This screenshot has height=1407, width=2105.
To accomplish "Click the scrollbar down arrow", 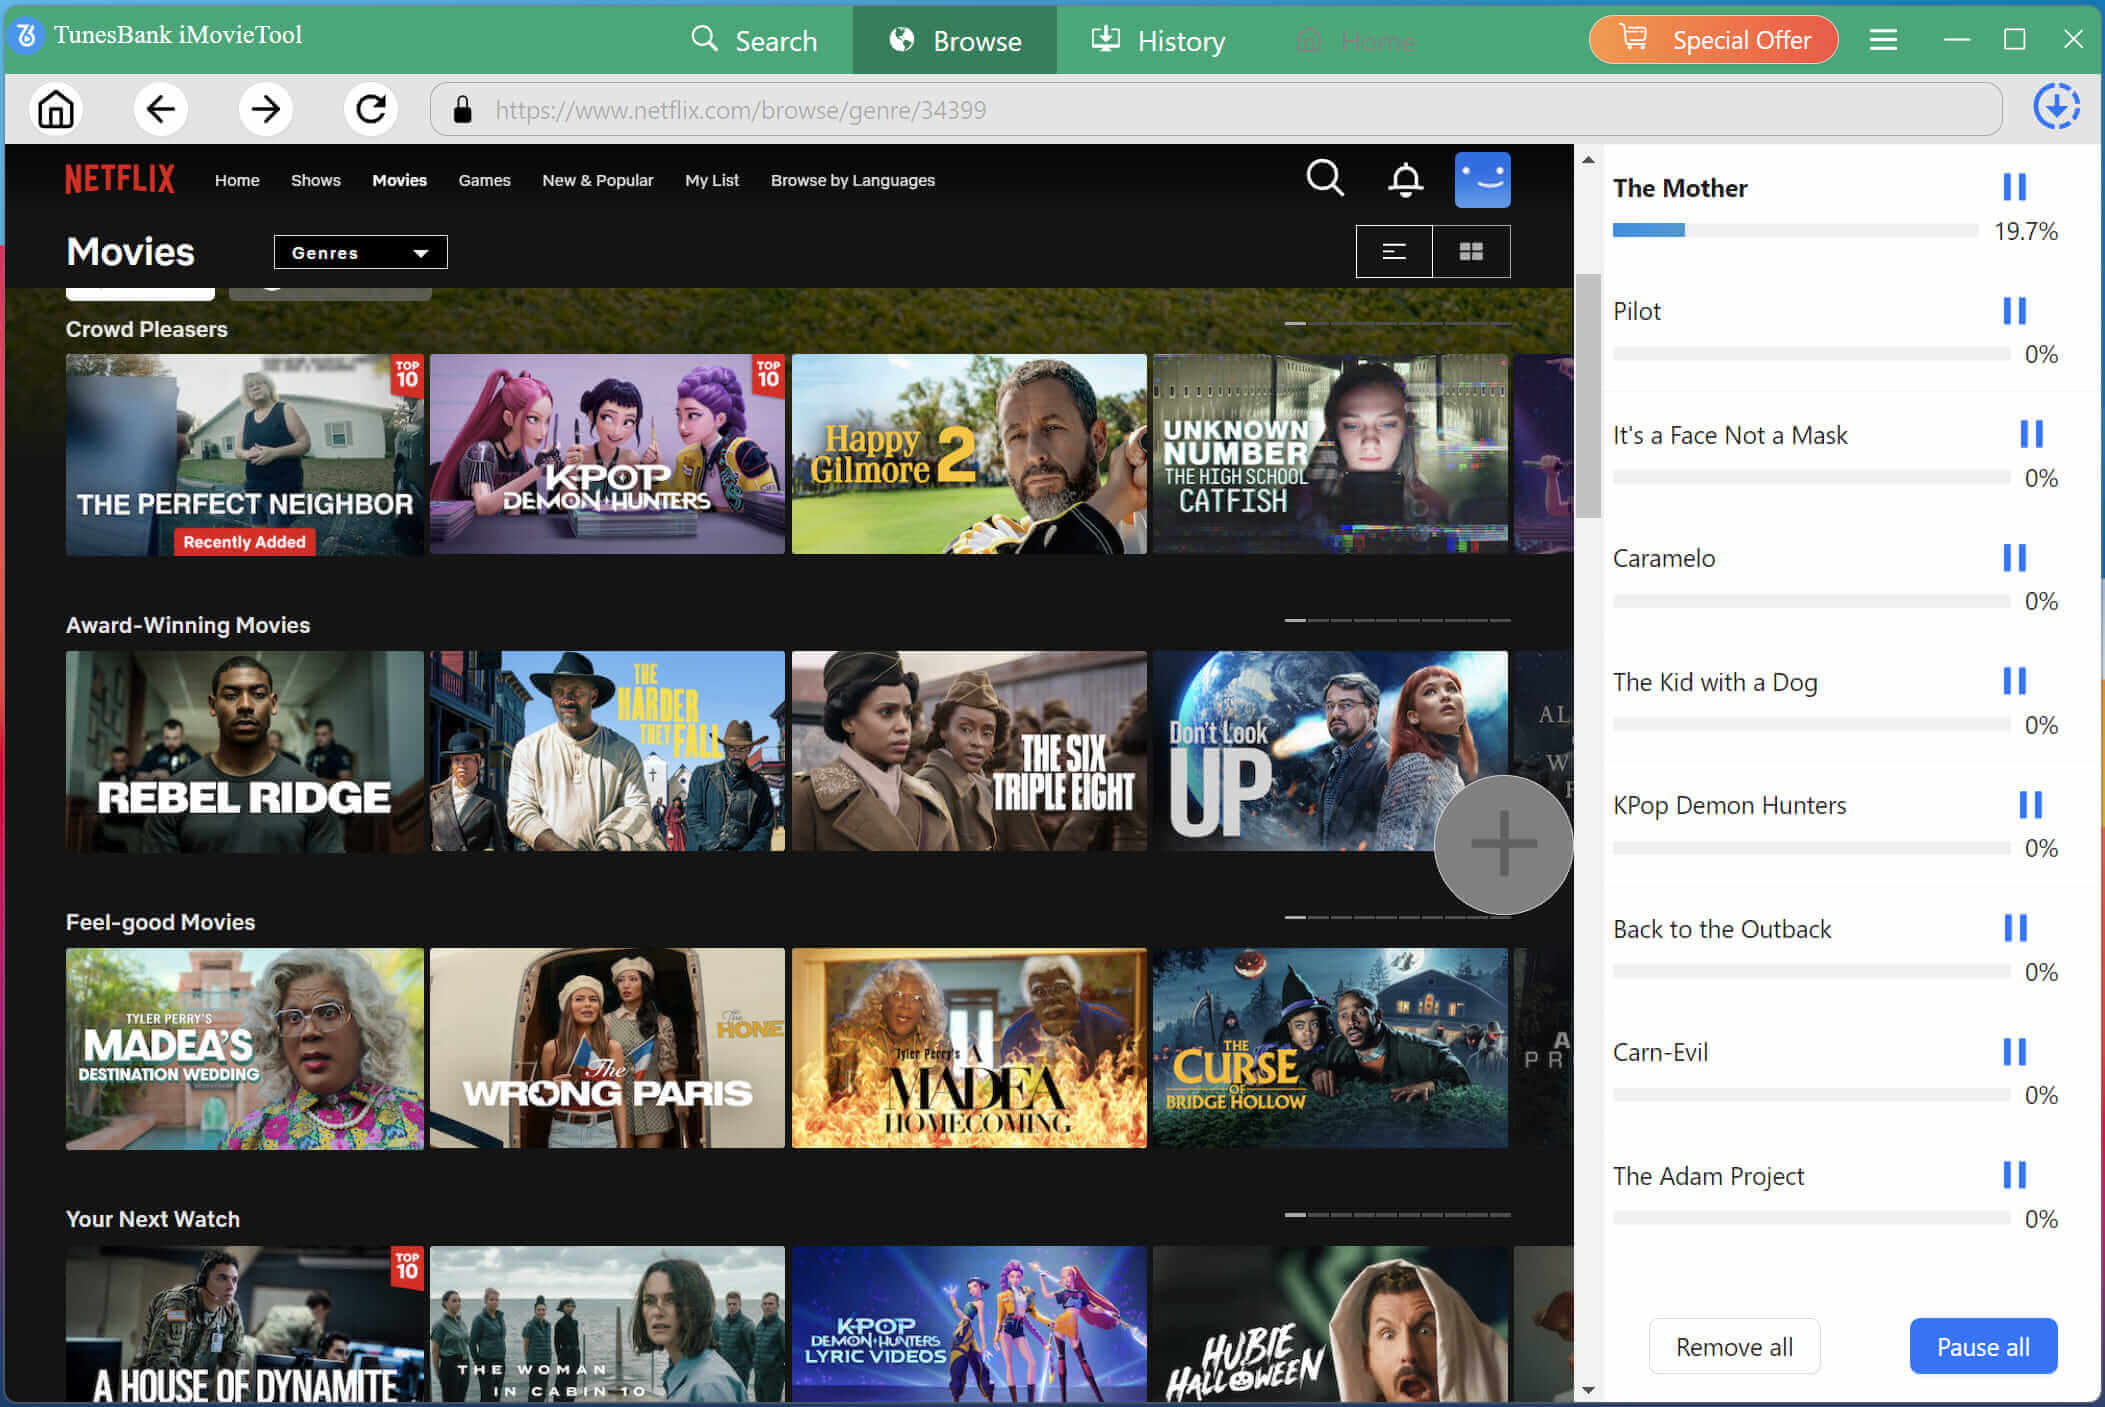I will coord(1588,1390).
